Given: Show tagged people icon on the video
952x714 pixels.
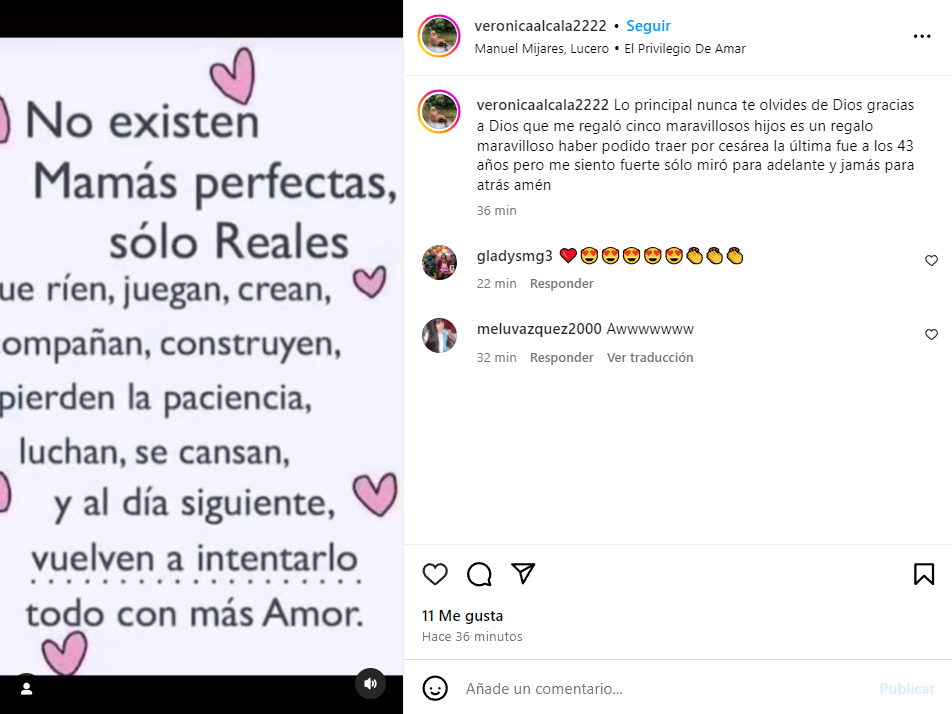Looking at the screenshot, I should [27, 688].
